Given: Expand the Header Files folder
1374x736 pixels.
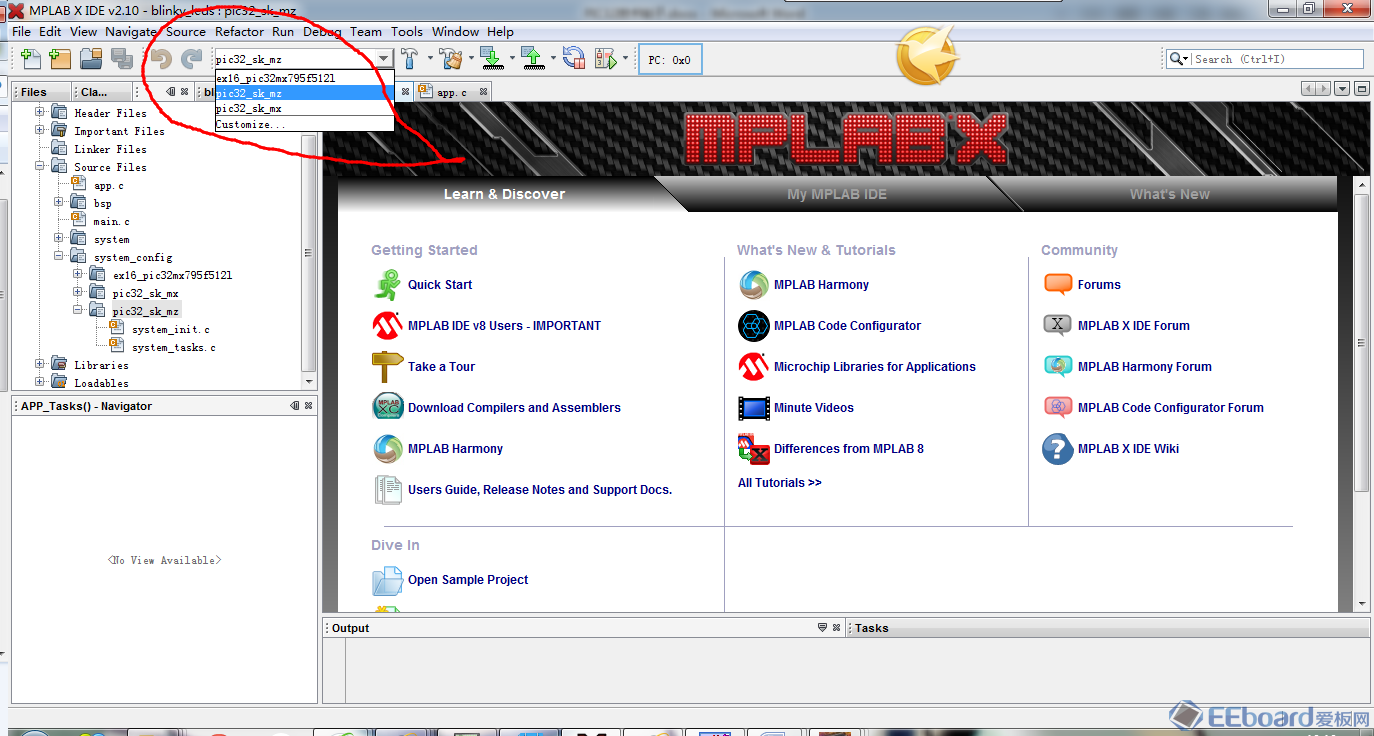Looking at the screenshot, I should coord(40,112).
